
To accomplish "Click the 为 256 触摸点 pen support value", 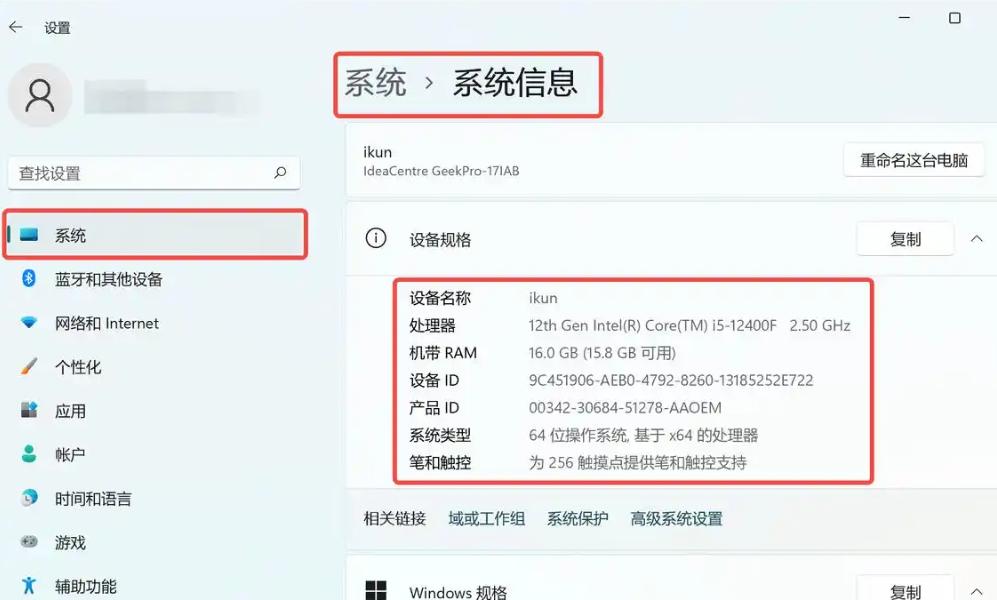I will [638, 463].
